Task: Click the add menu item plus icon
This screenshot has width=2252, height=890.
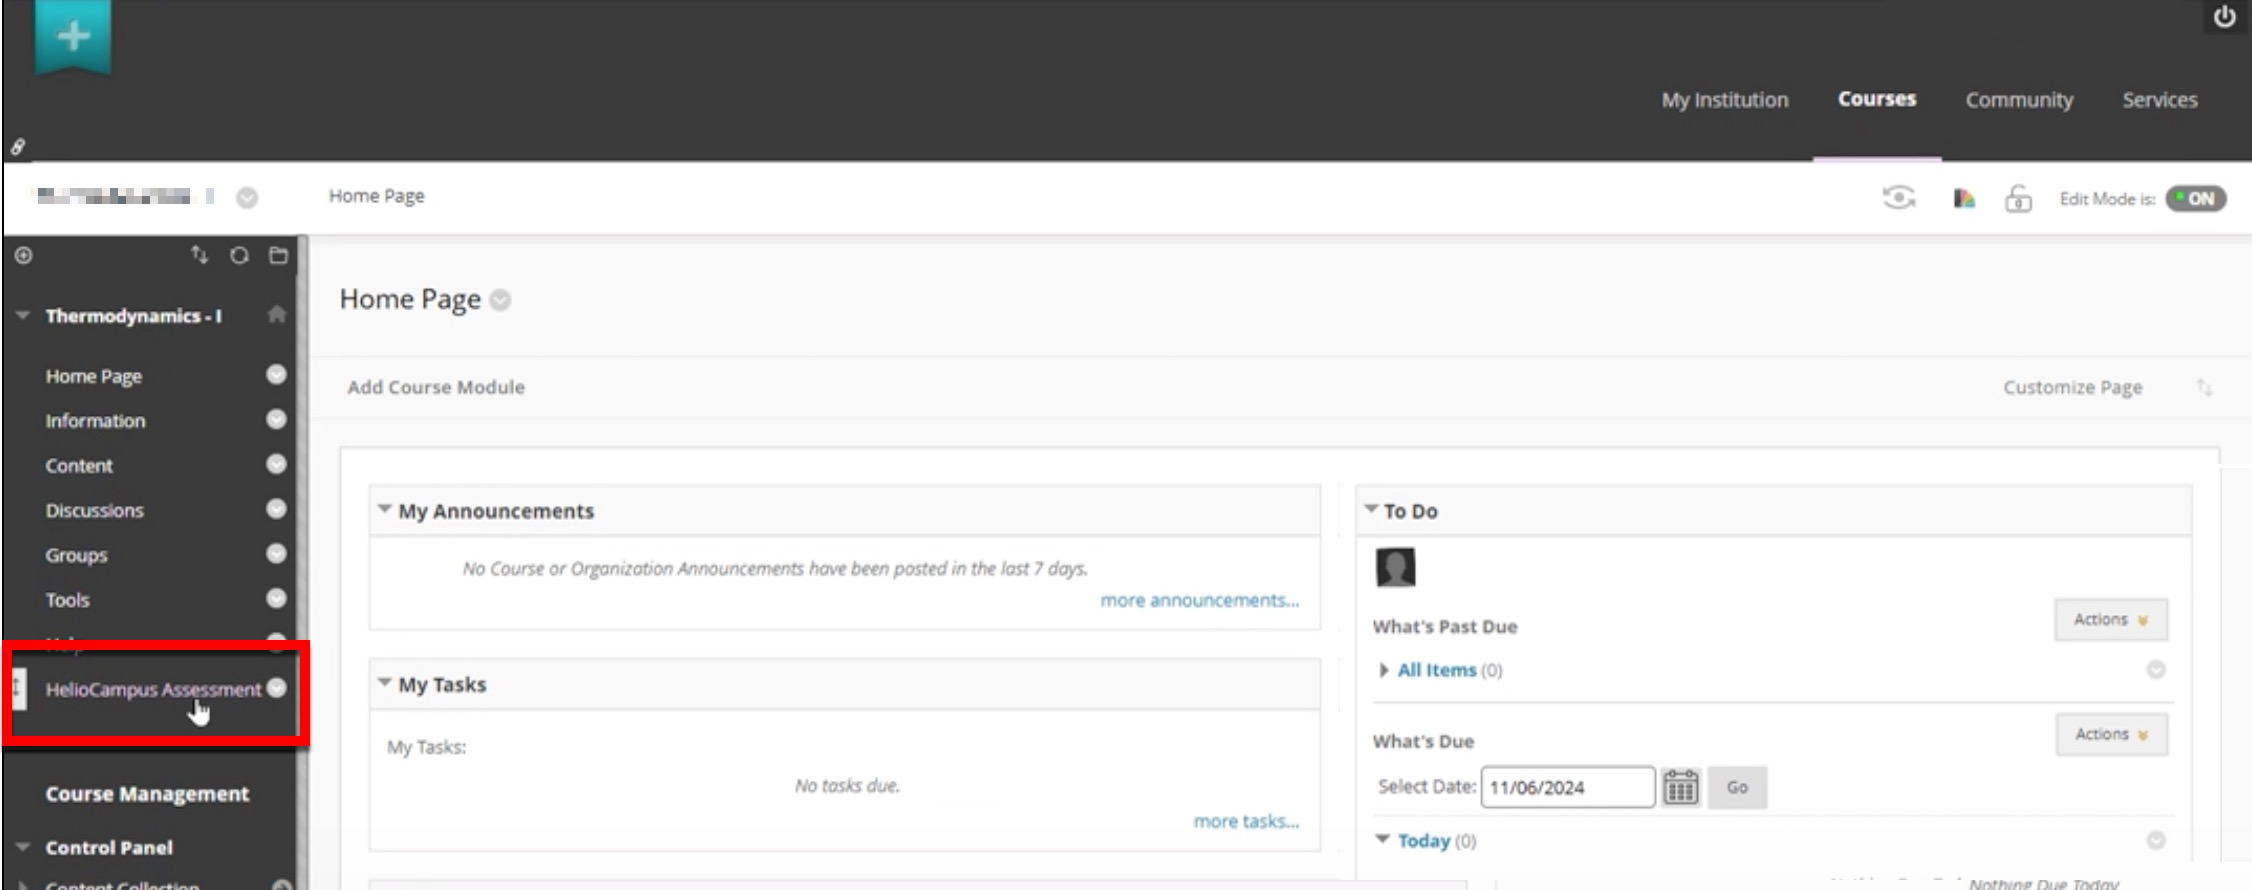Action: (x=24, y=256)
